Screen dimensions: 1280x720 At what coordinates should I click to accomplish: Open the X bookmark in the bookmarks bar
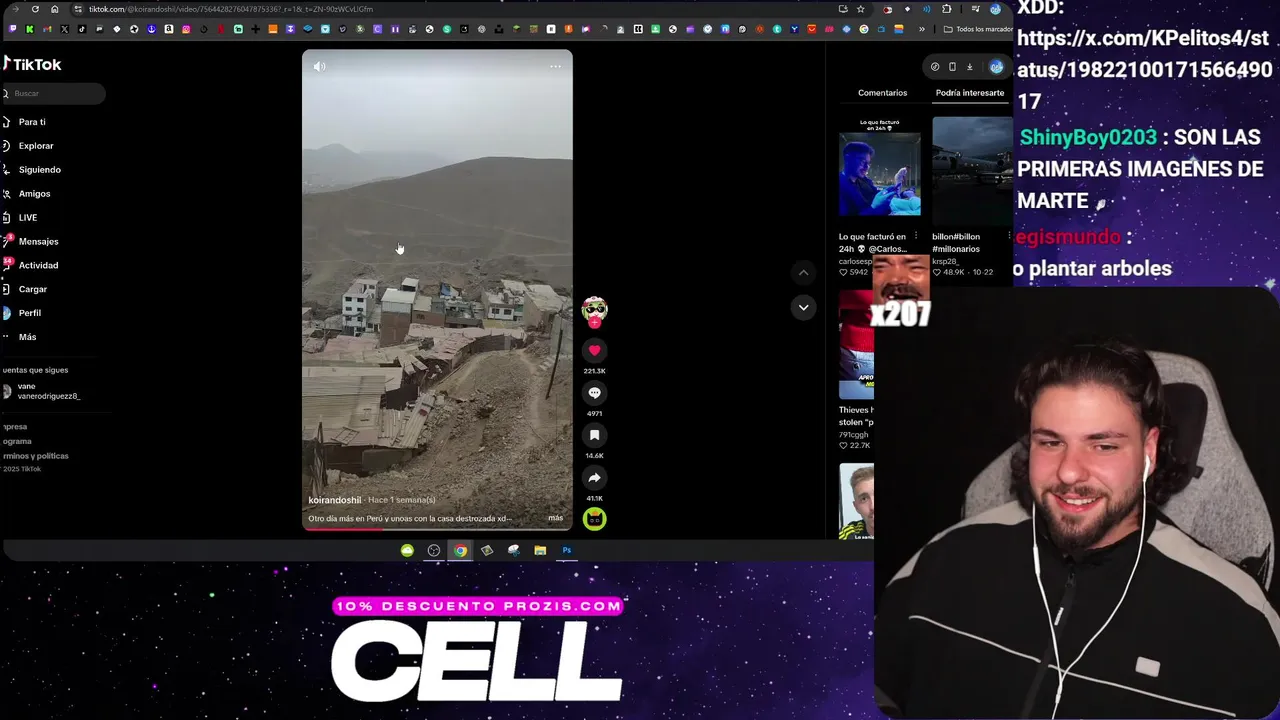click(x=65, y=29)
